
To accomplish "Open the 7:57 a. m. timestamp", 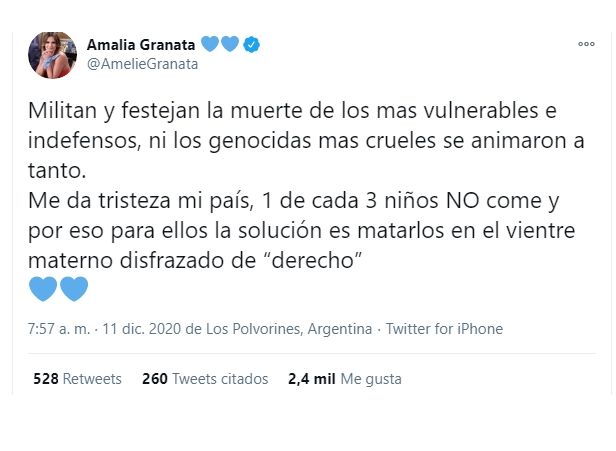I will 58,329.
